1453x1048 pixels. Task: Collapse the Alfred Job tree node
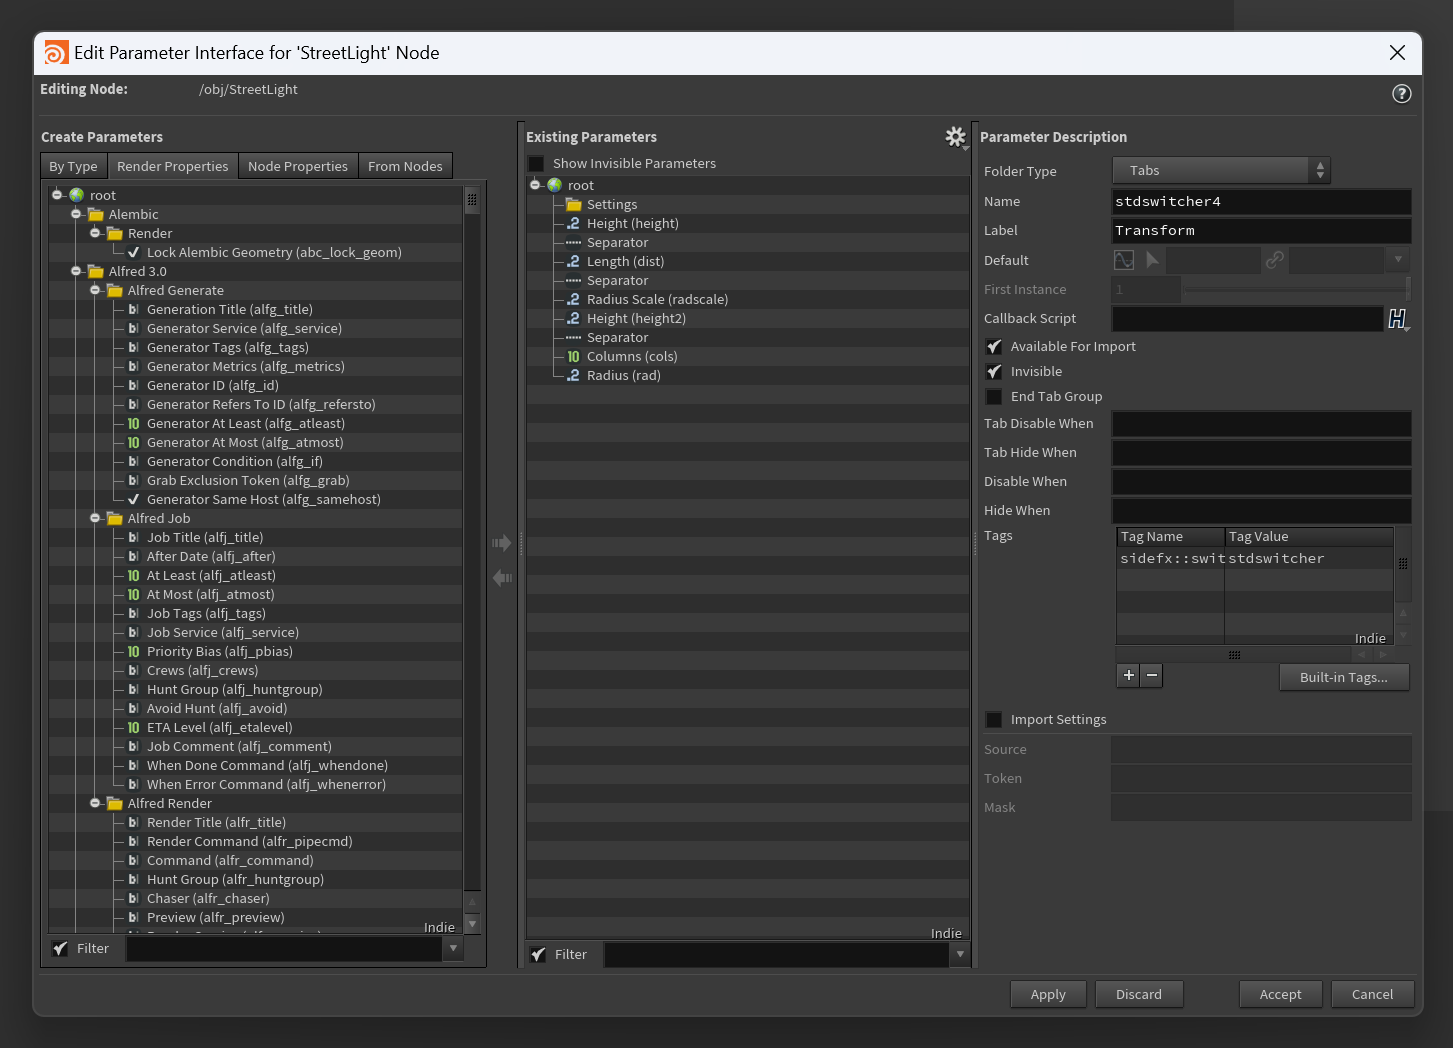(95, 518)
